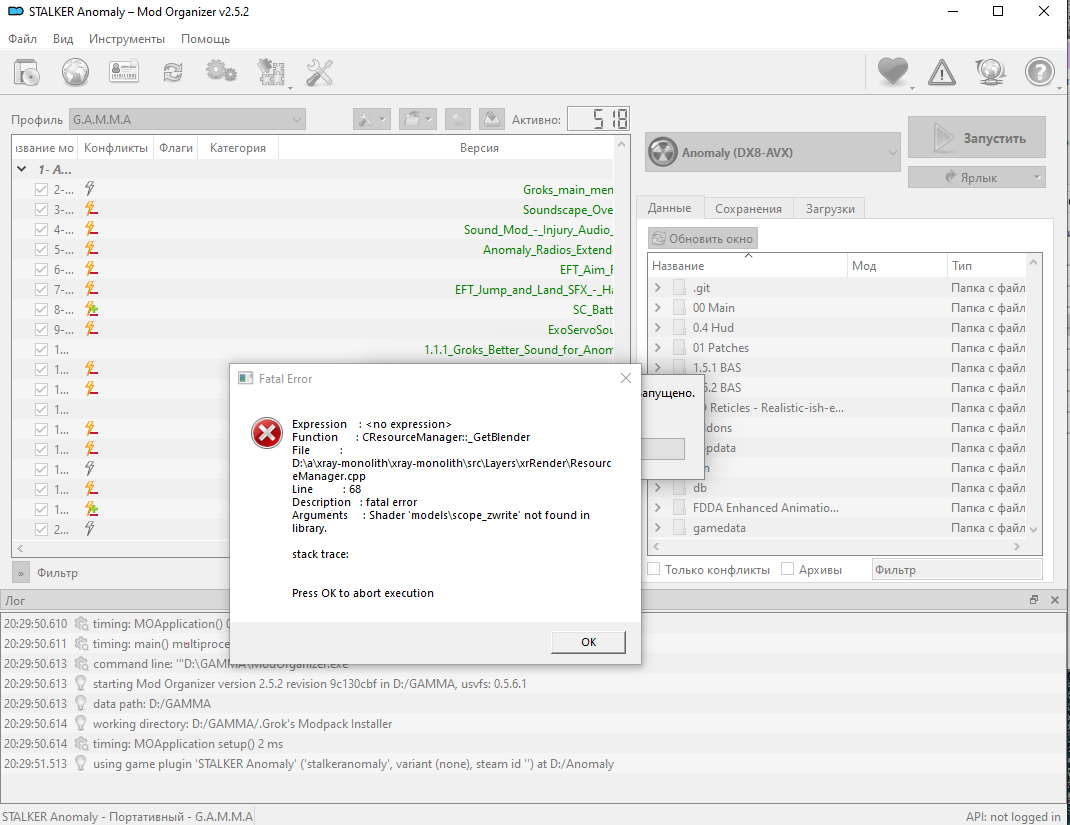
Task: Click the data panel Фильтр input field
Action: (x=957, y=569)
